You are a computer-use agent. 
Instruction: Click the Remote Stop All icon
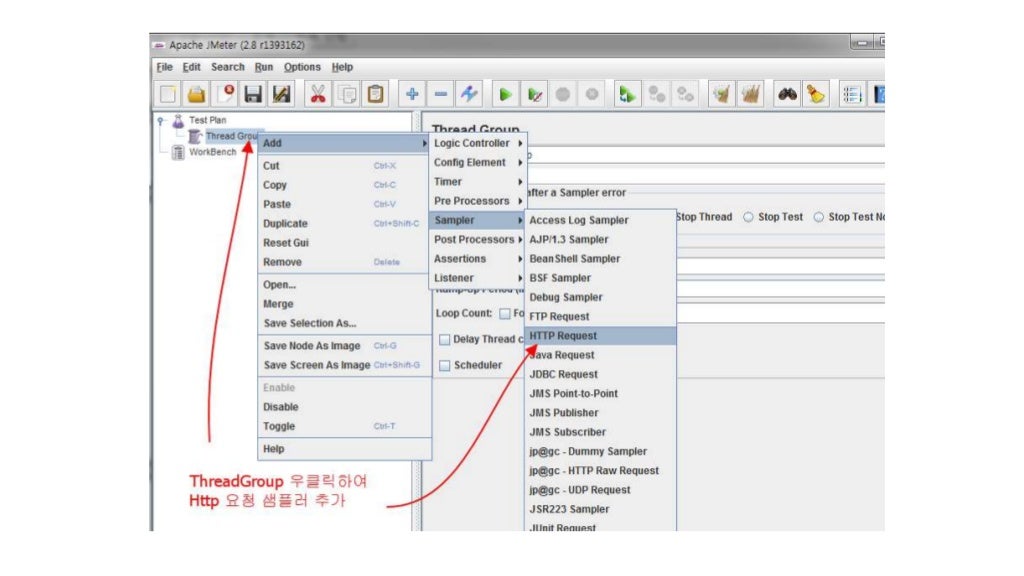[x=656, y=95]
